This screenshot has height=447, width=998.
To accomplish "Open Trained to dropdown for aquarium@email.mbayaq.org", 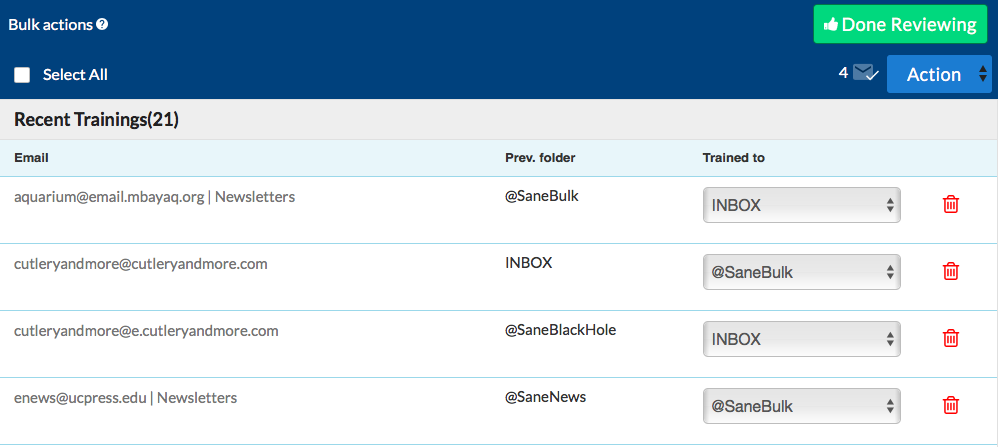I will point(801,205).
